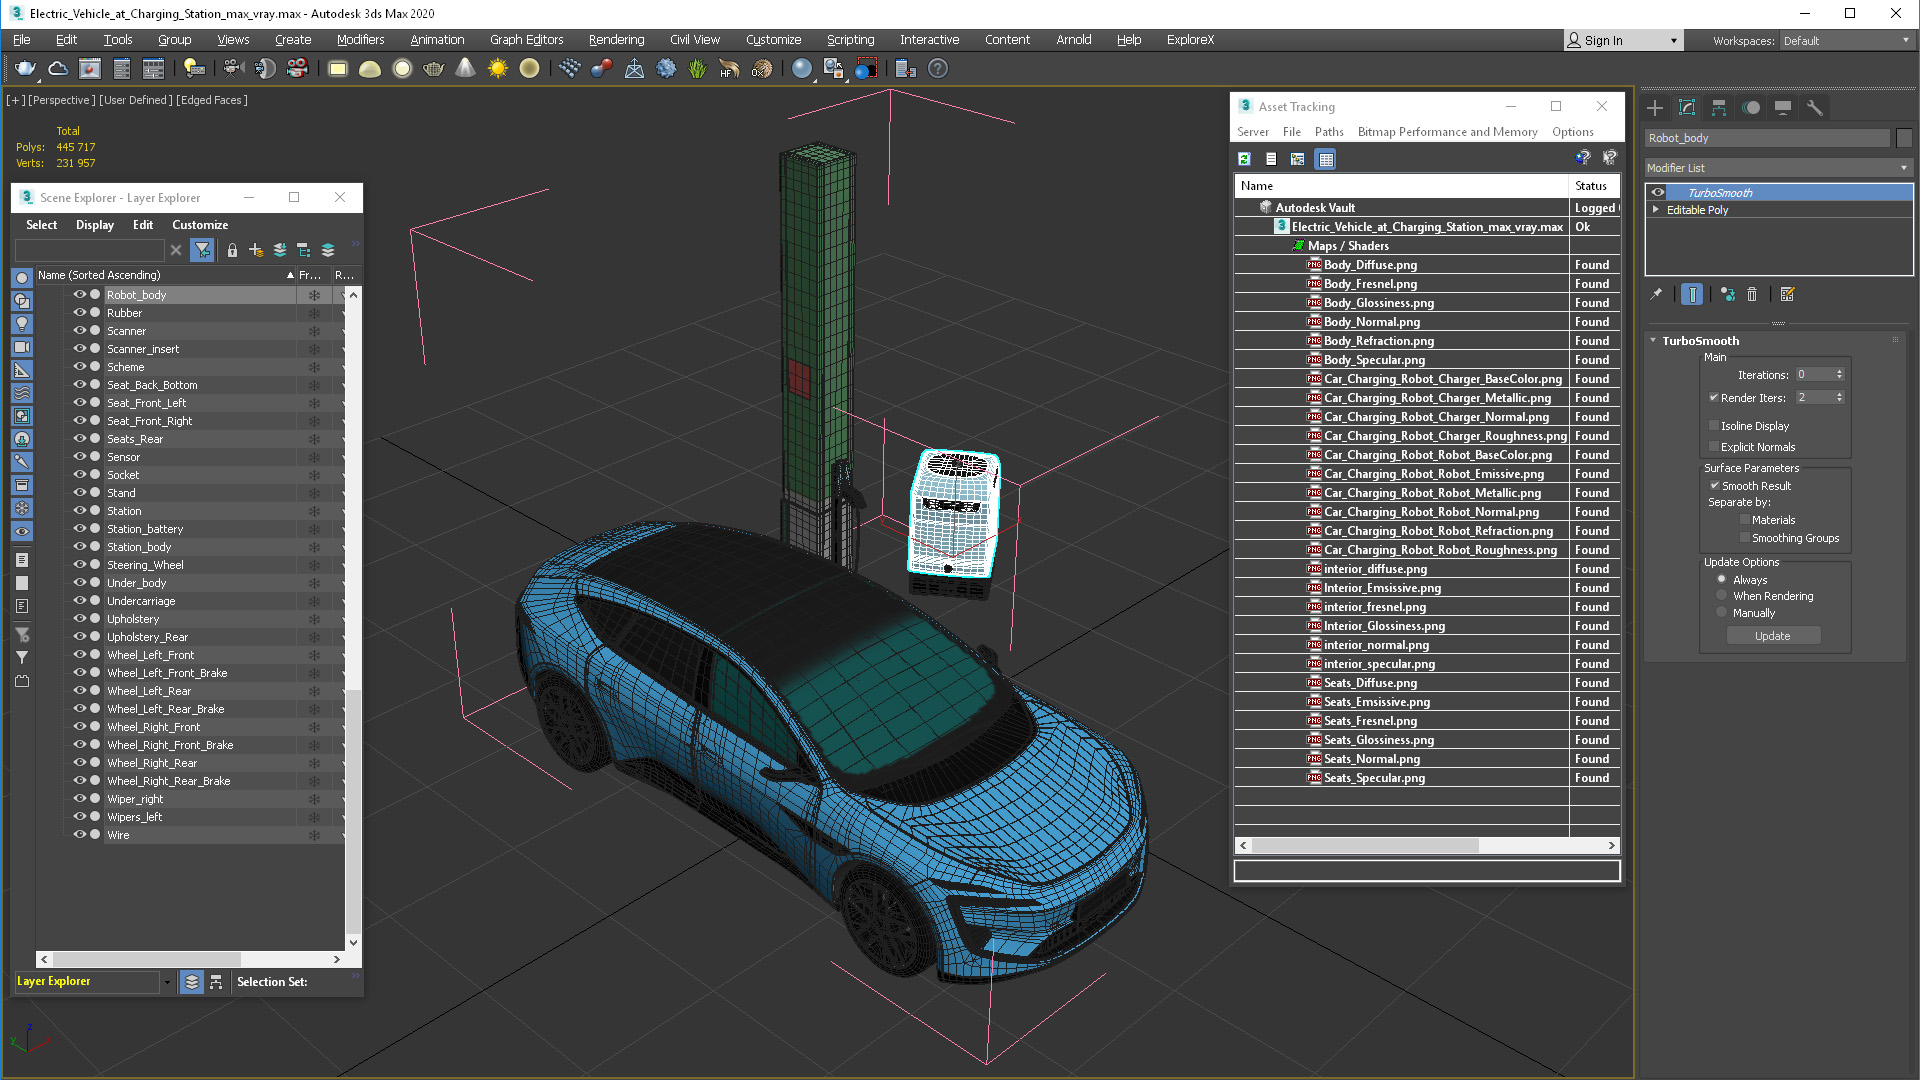The height and width of the screenshot is (1080, 1920).
Task: Click the grass fur icon in toolbar
Action: 697,69
